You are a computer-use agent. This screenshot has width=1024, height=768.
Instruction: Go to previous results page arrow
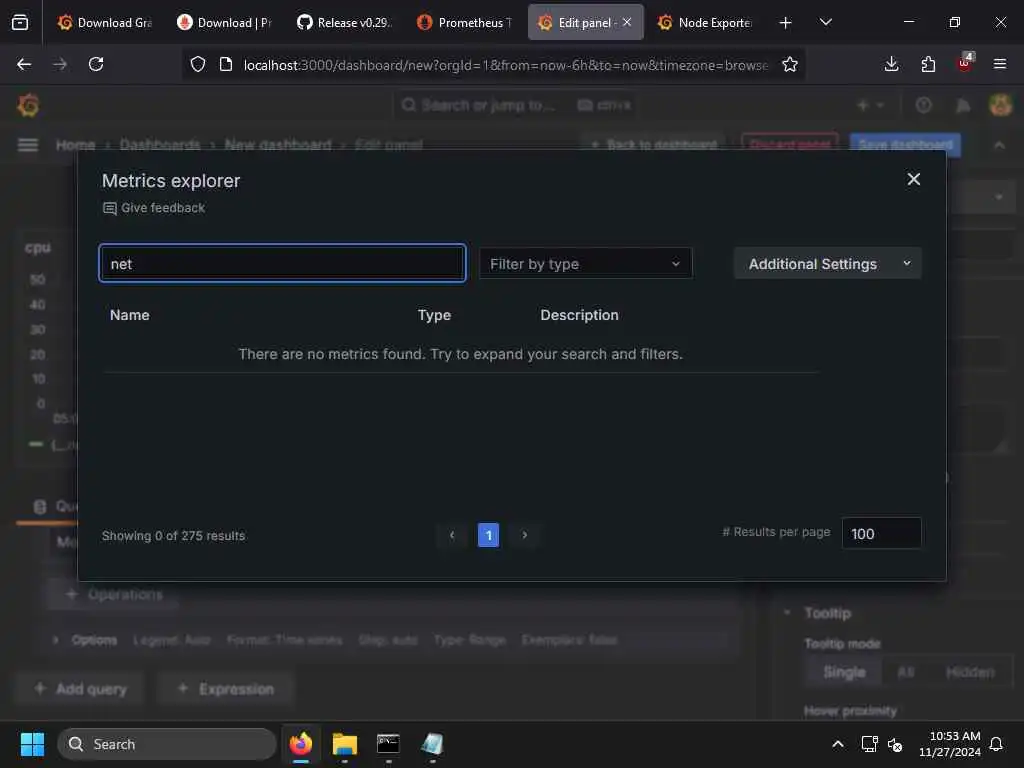[452, 535]
